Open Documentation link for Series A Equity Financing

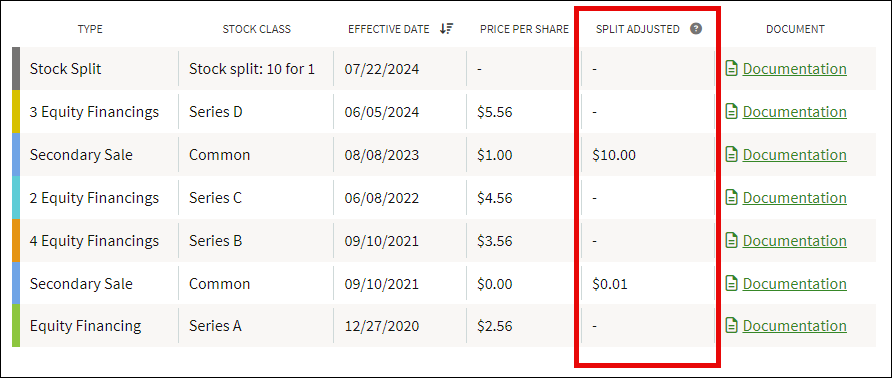click(x=794, y=326)
